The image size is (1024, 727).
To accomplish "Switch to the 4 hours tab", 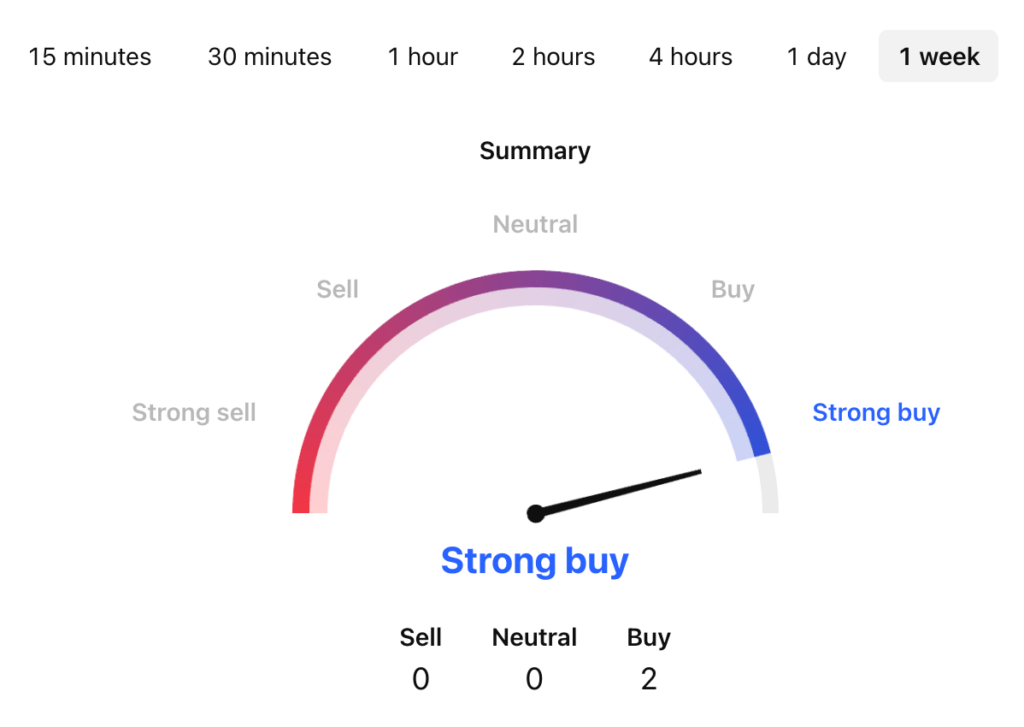I will point(690,57).
